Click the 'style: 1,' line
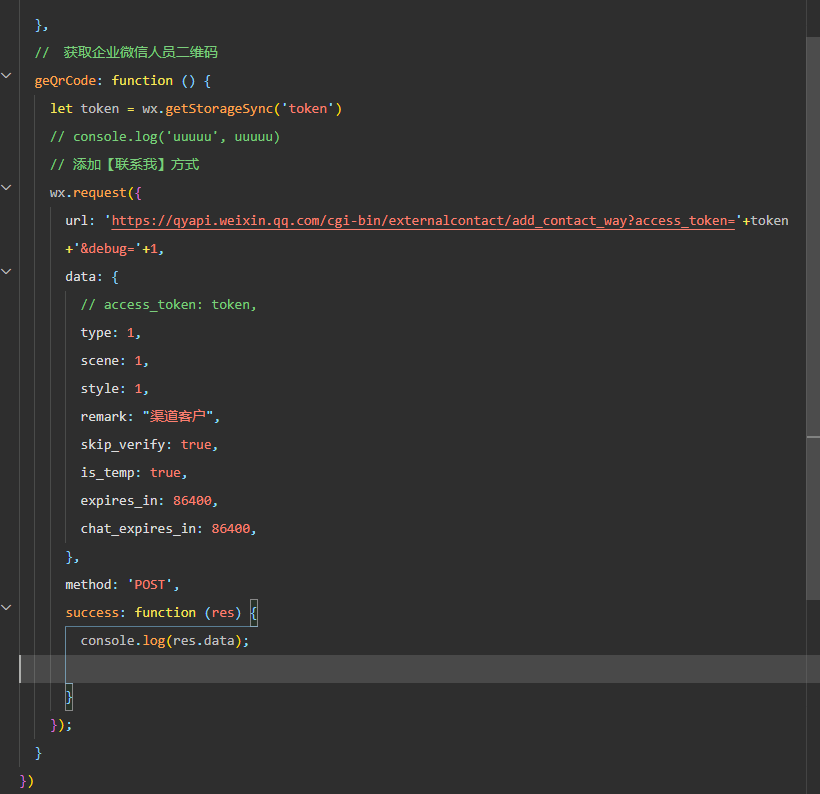820x794 pixels. [115, 389]
